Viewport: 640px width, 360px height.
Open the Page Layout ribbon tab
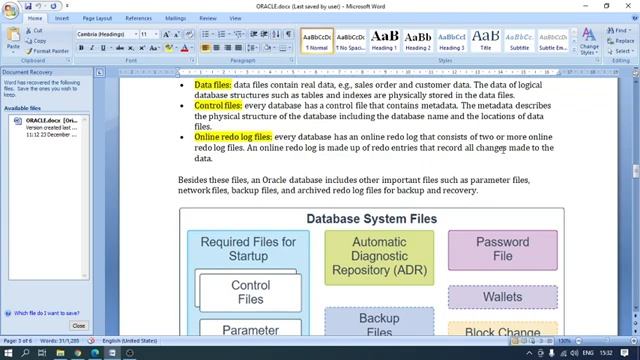click(97, 18)
